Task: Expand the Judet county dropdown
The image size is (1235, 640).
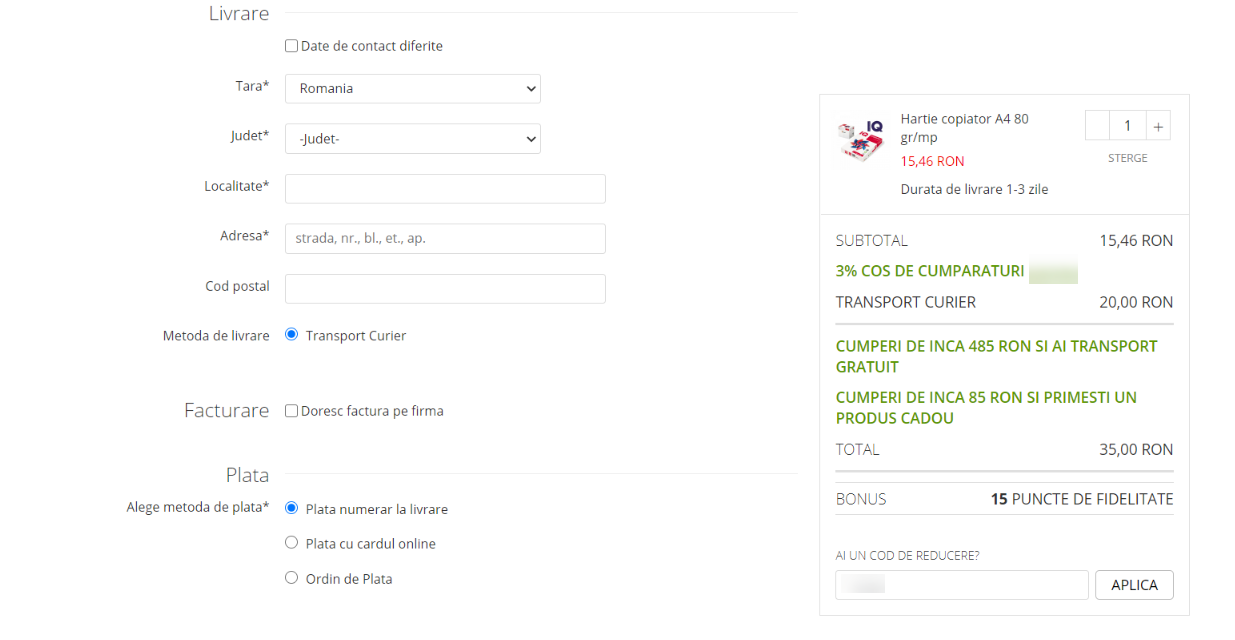Action: (412, 139)
